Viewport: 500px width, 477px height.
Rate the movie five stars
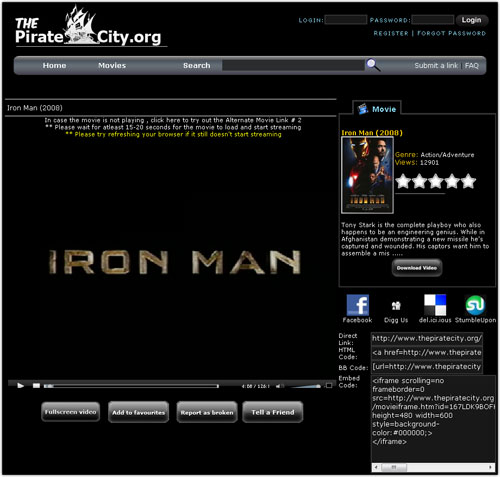[x=468, y=181]
